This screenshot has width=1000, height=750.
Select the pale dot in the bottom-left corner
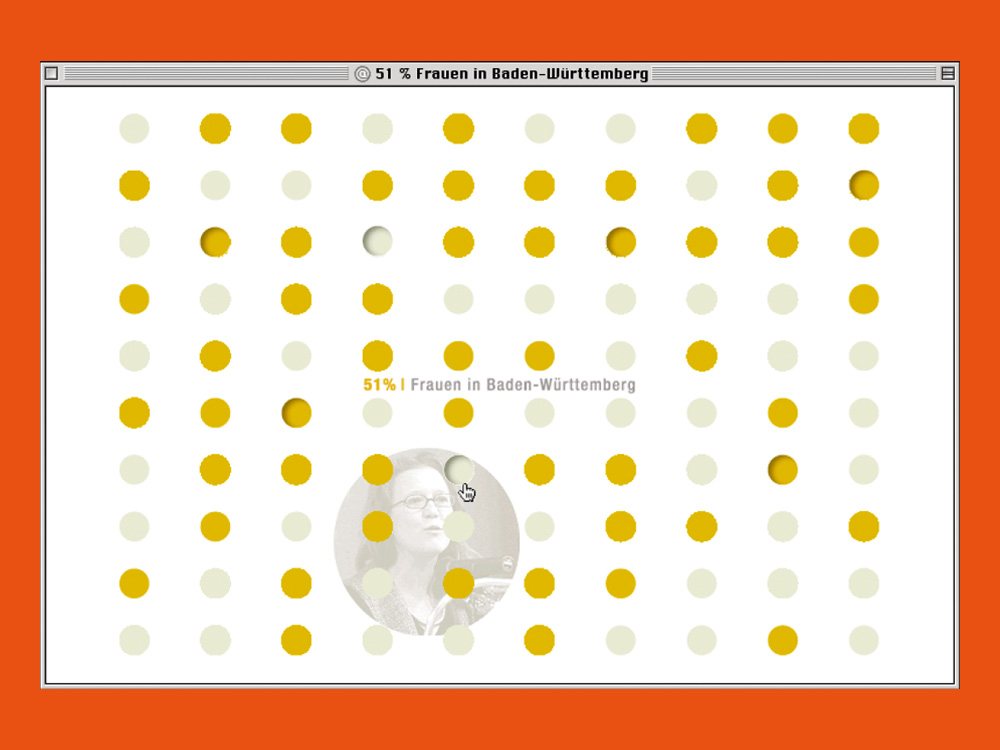[134, 640]
